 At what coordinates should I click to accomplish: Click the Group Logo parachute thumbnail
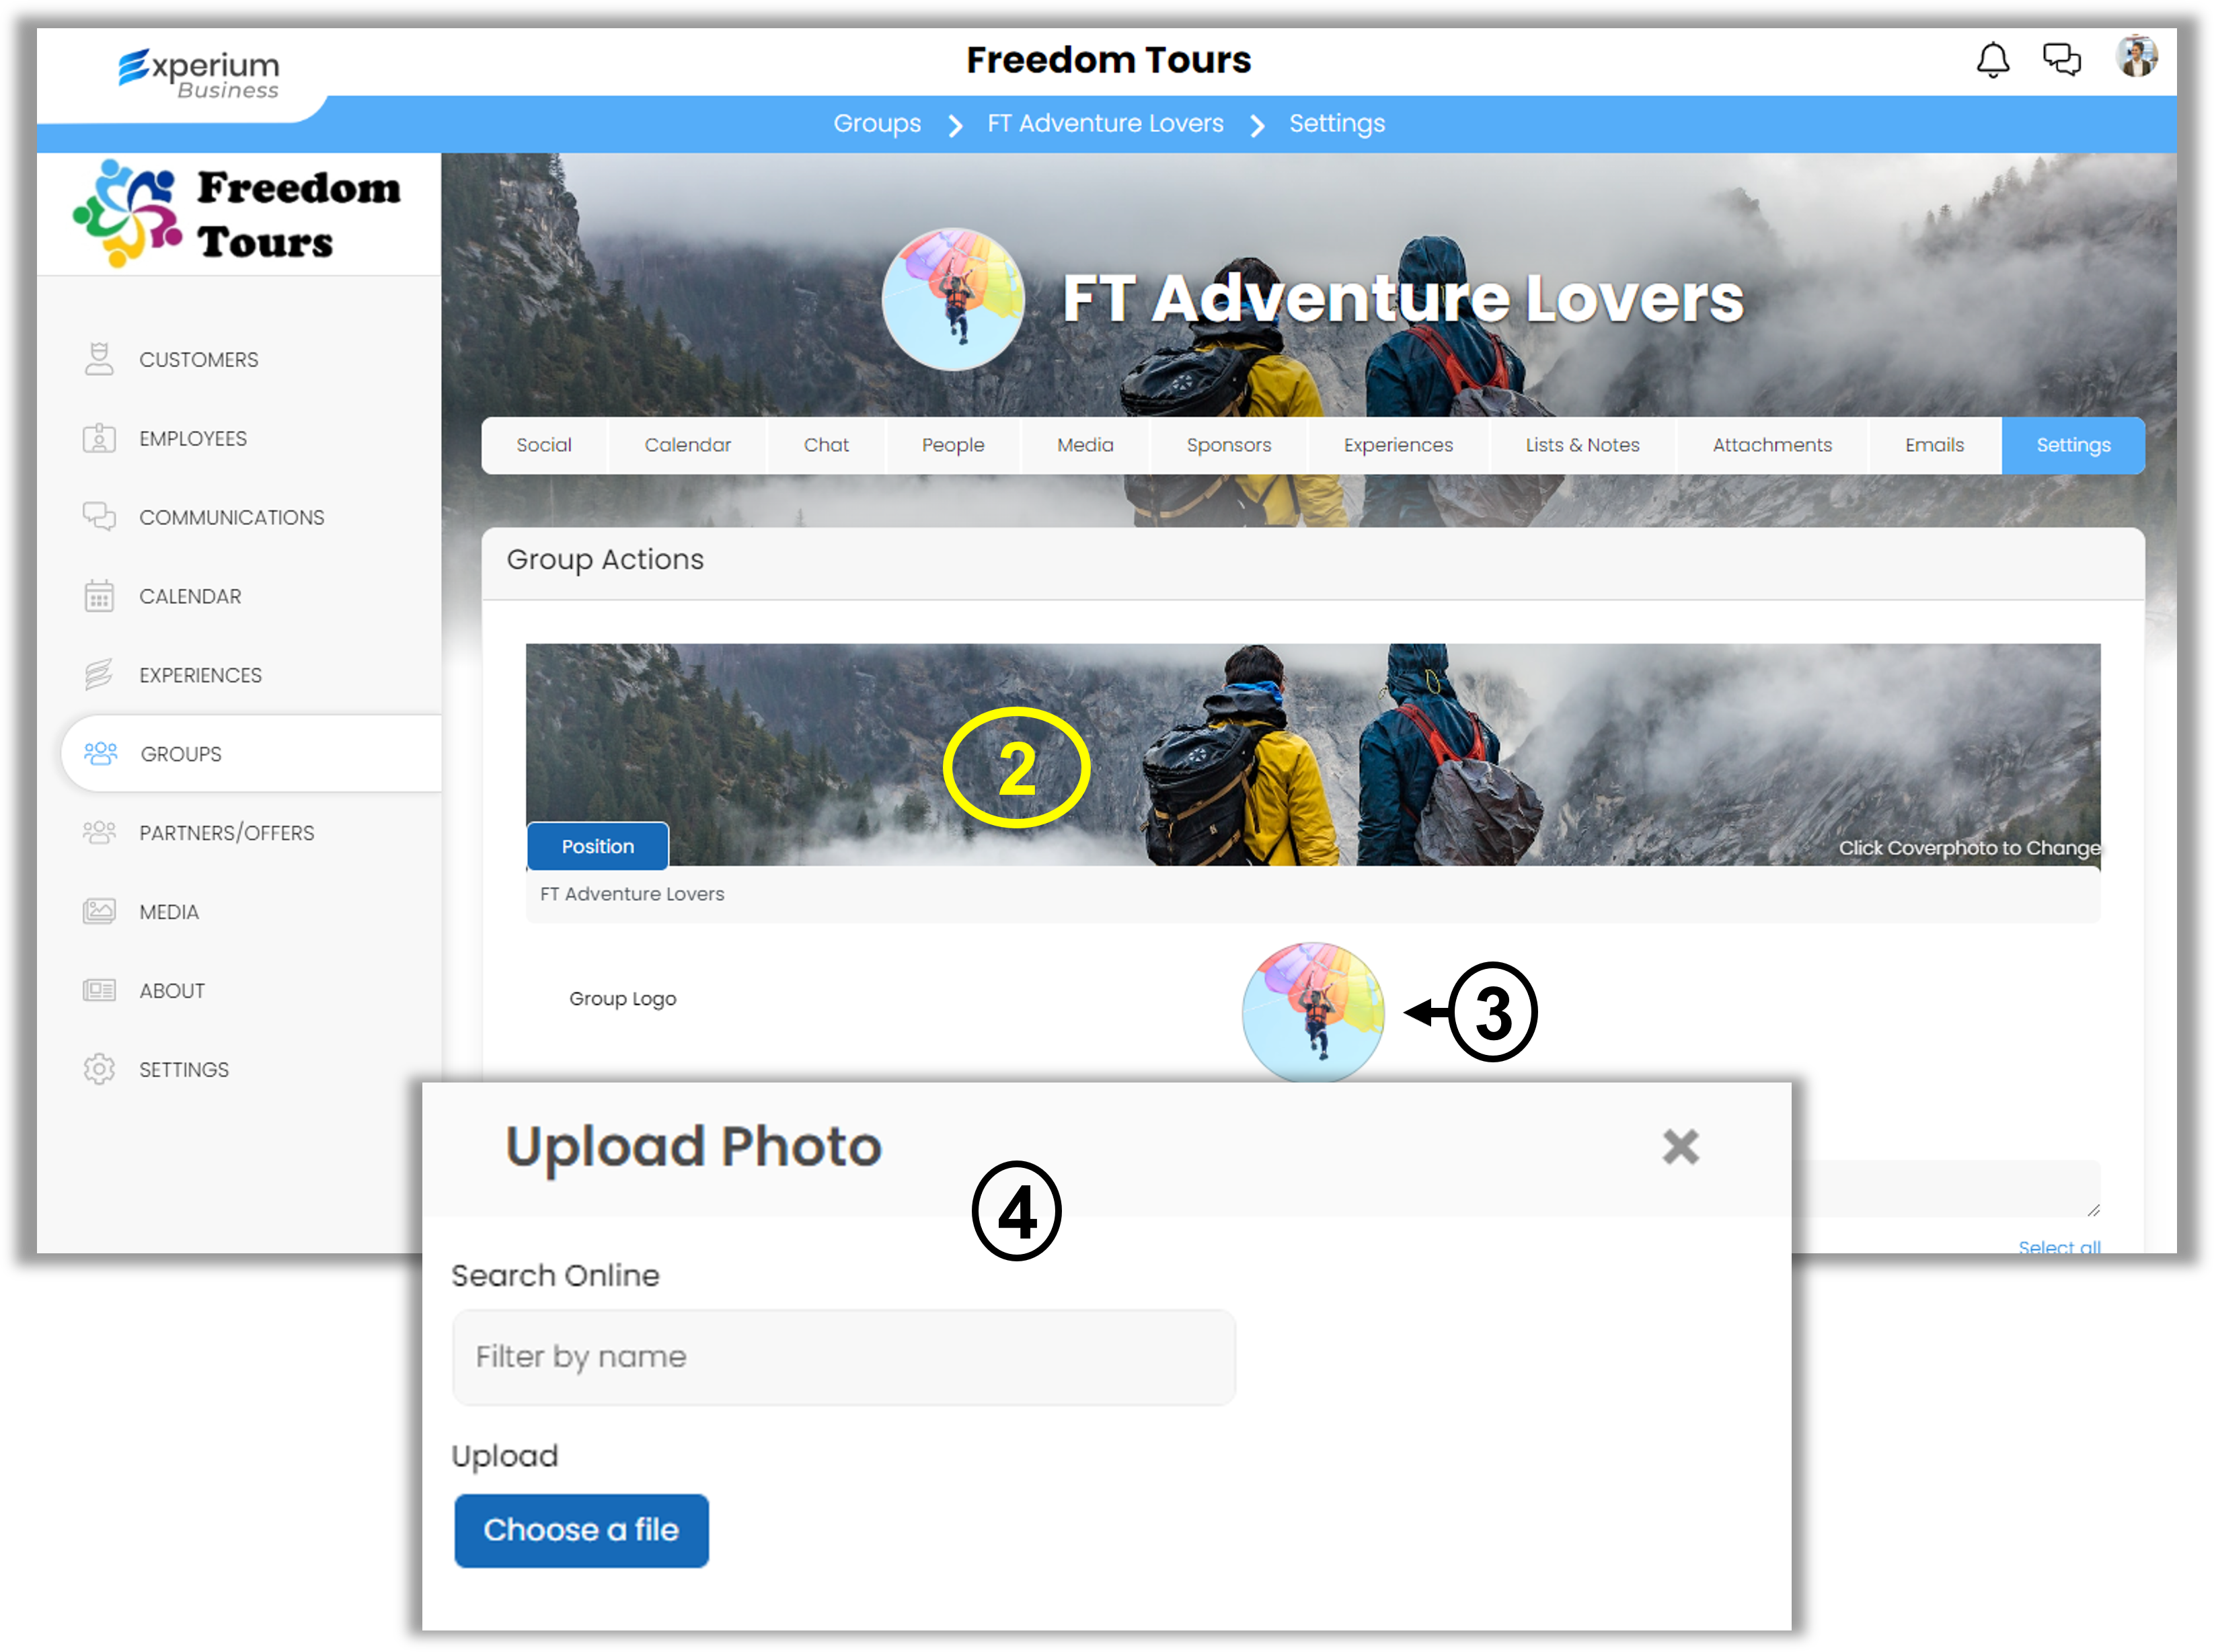(x=1312, y=1011)
